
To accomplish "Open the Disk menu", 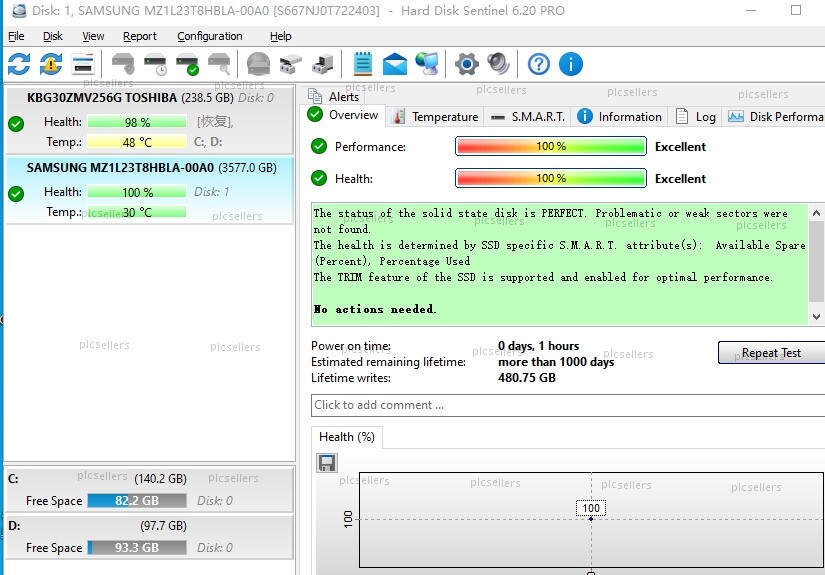I will point(53,36).
